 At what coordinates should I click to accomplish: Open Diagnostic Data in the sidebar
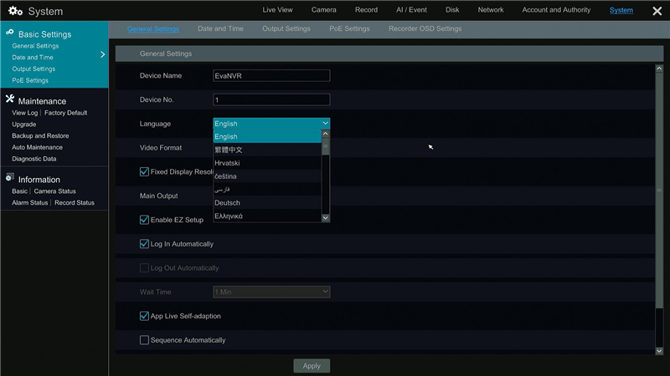click(34, 159)
